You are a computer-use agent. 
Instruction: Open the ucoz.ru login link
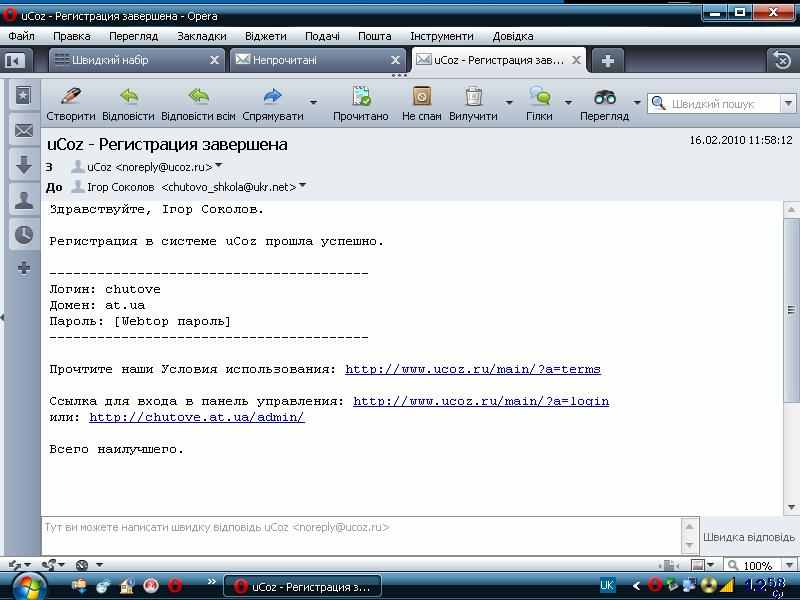(481, 402)
